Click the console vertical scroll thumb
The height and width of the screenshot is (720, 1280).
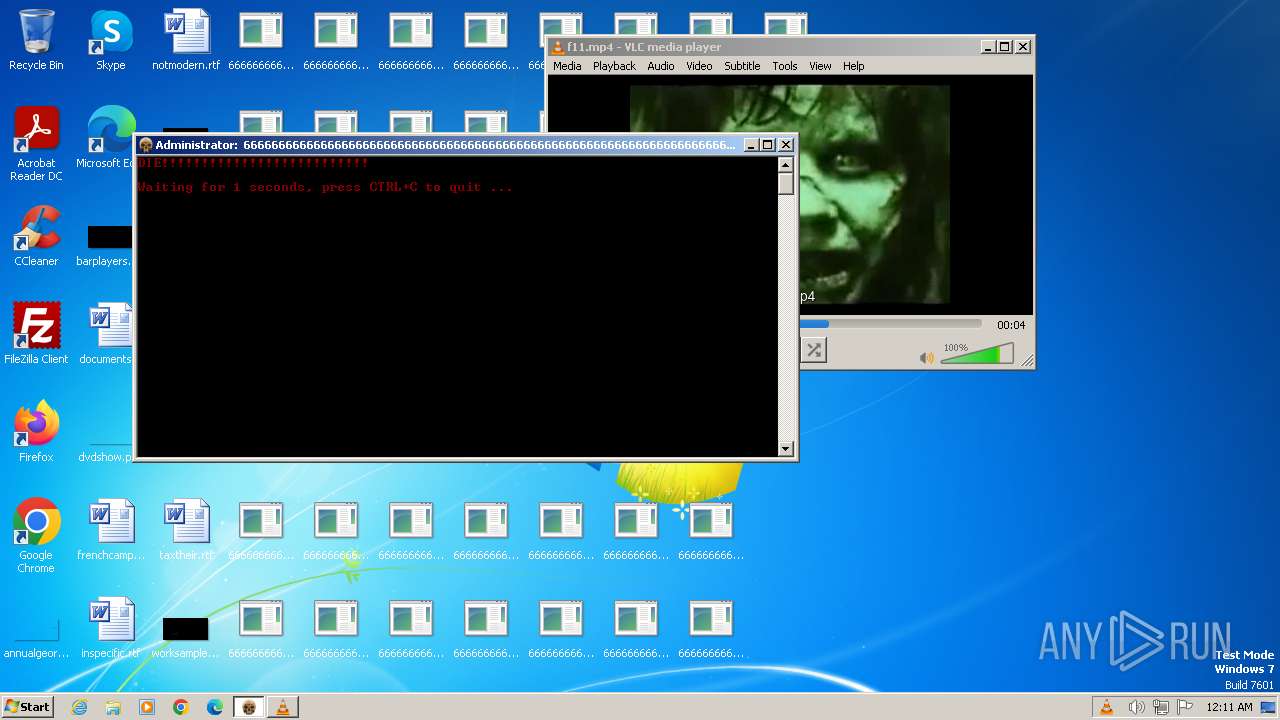786,184
